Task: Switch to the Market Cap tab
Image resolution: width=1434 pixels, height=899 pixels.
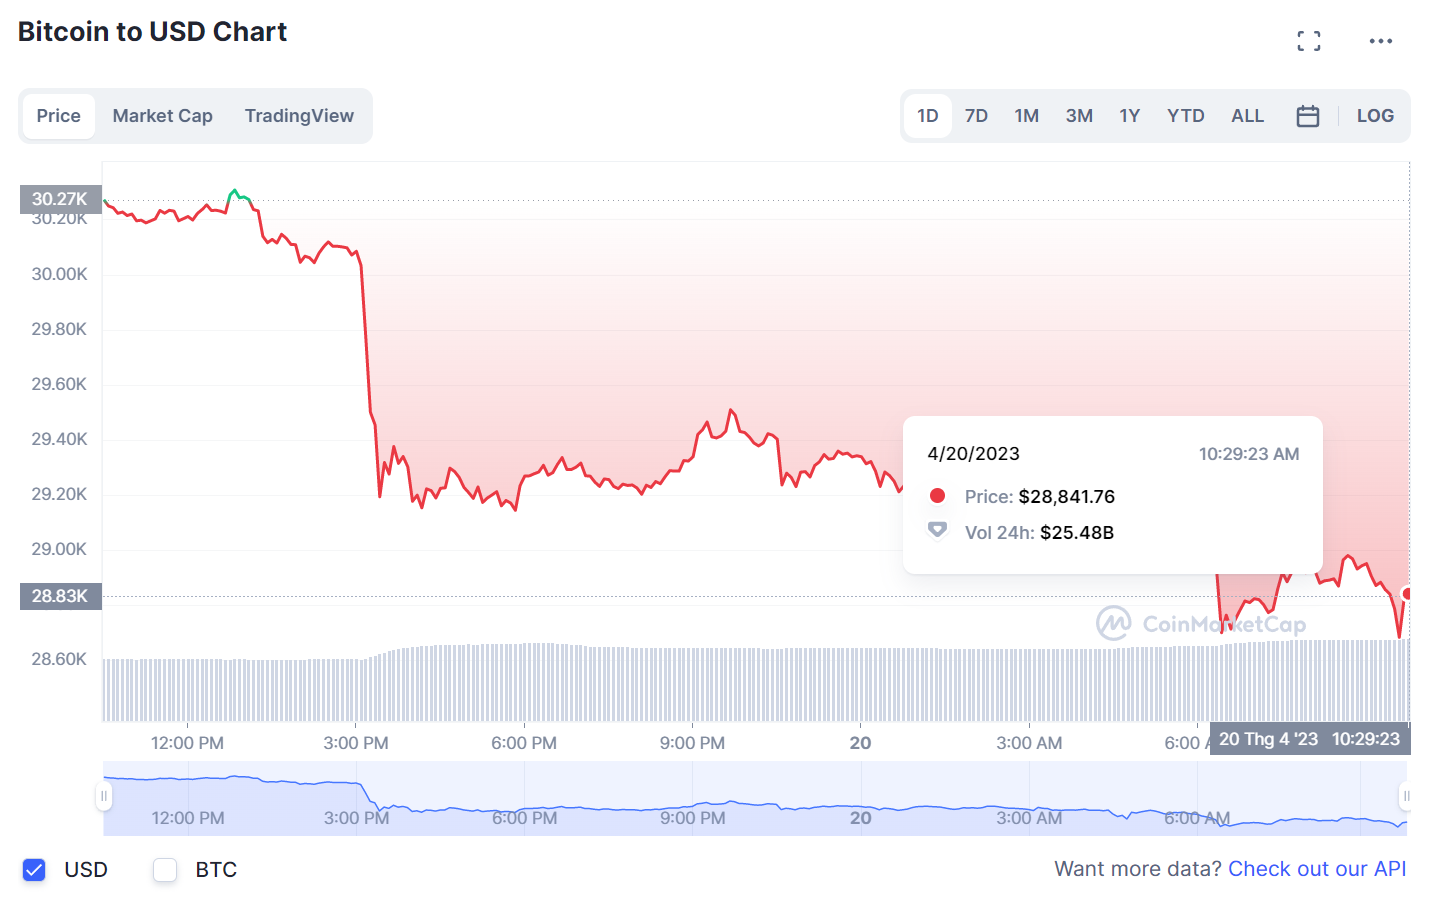Action: (162, 116)
